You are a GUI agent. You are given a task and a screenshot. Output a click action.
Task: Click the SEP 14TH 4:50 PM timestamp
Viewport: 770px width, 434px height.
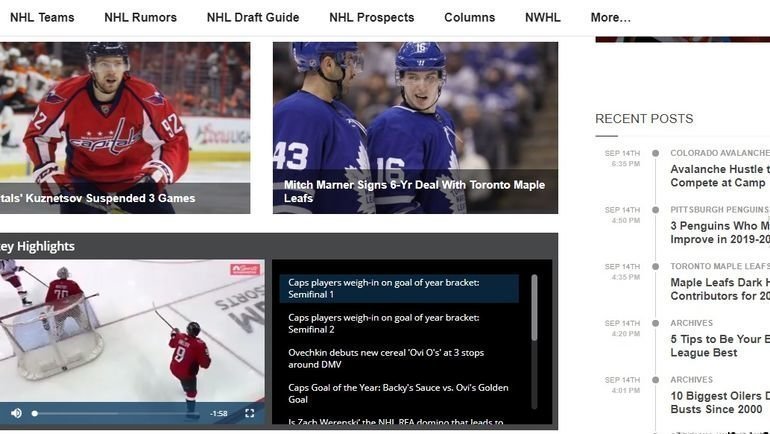pyautogui.click(x=622, y=215)
